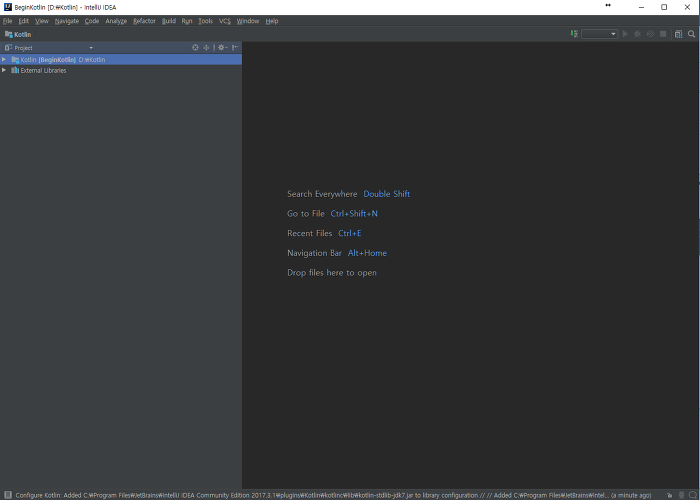Click the Ctrl+E shortcut text

tap(350, 233)
